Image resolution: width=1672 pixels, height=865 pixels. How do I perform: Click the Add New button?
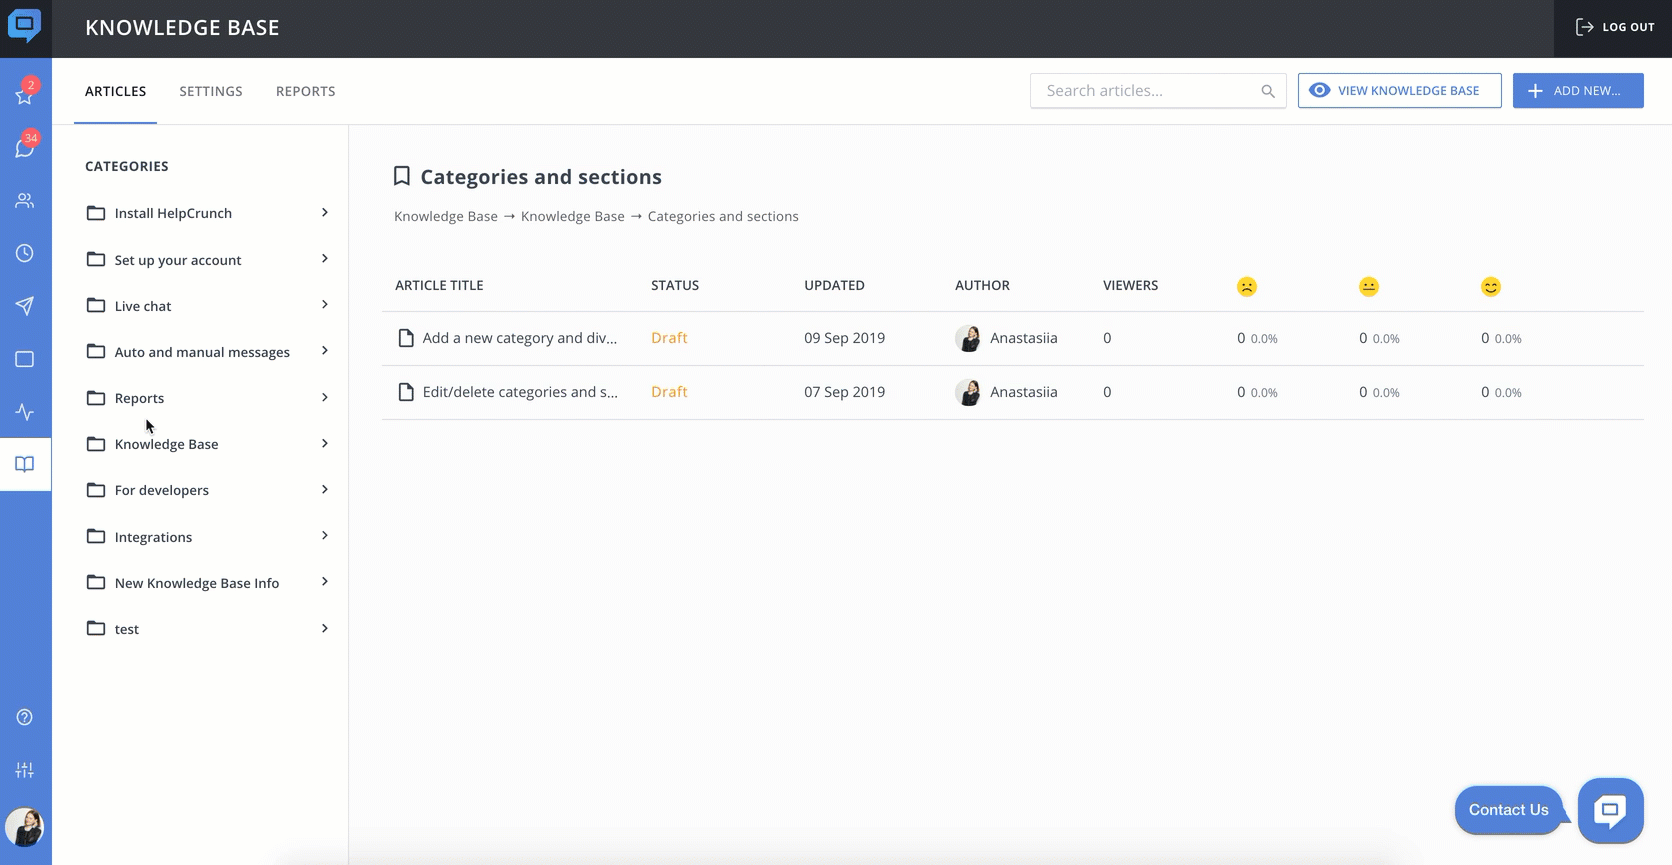coord(1578,90)
